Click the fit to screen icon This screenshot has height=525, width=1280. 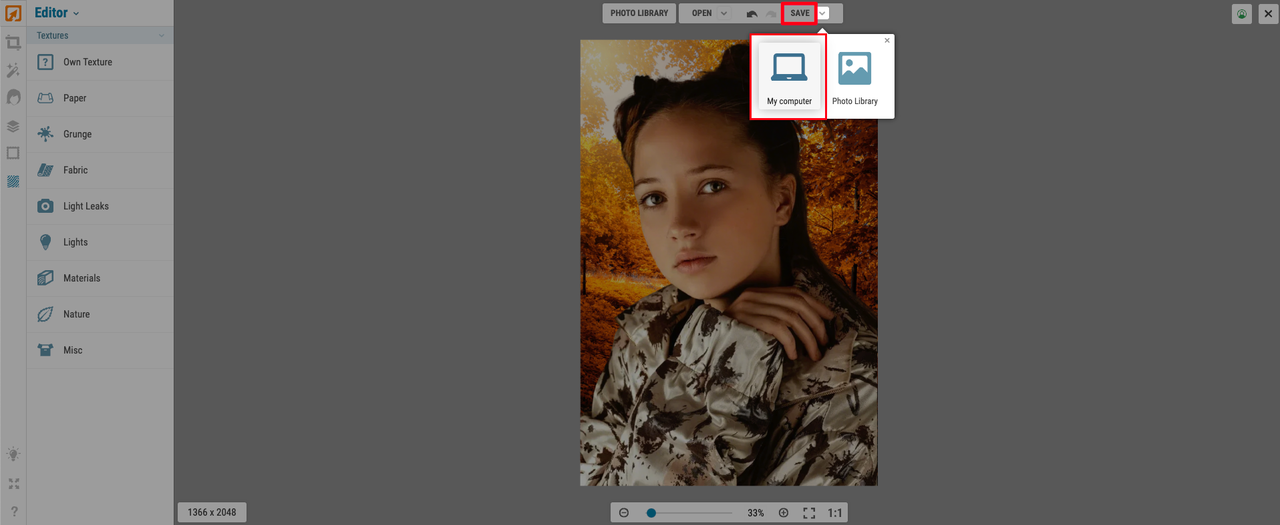(809, 513)
